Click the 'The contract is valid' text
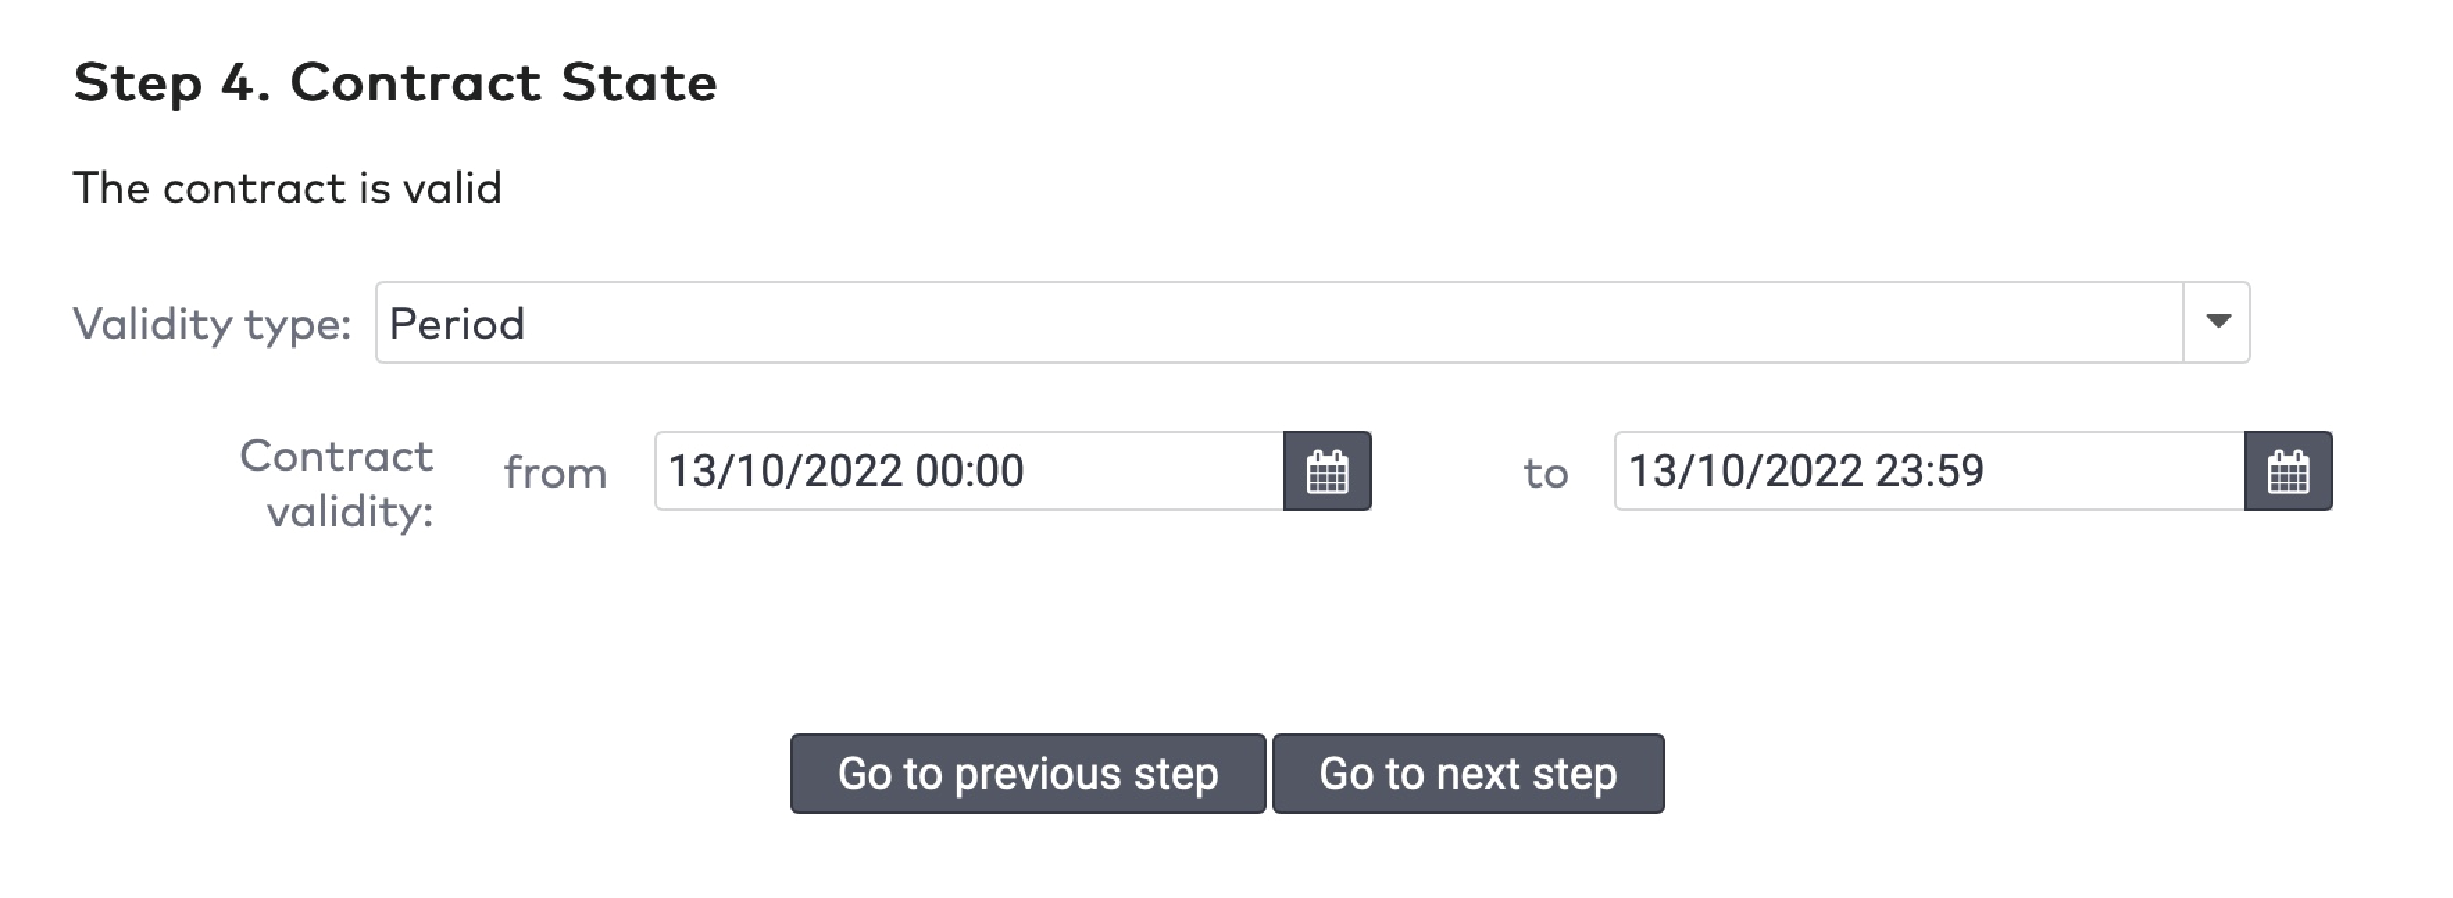 point(287,188)
